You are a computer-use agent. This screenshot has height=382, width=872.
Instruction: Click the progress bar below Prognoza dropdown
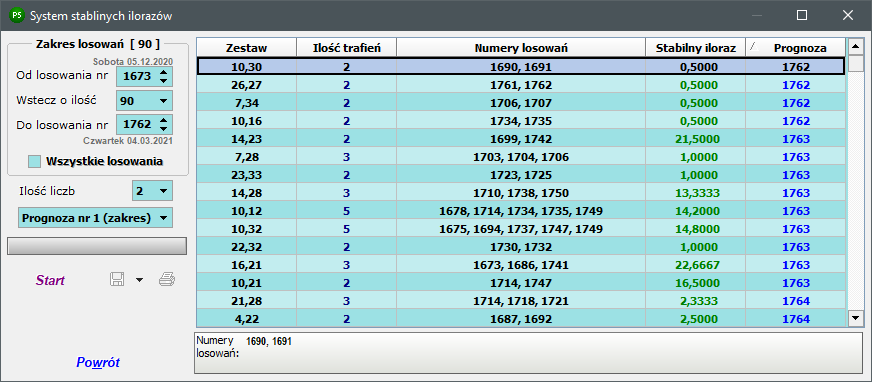click(x=97, y=246)
